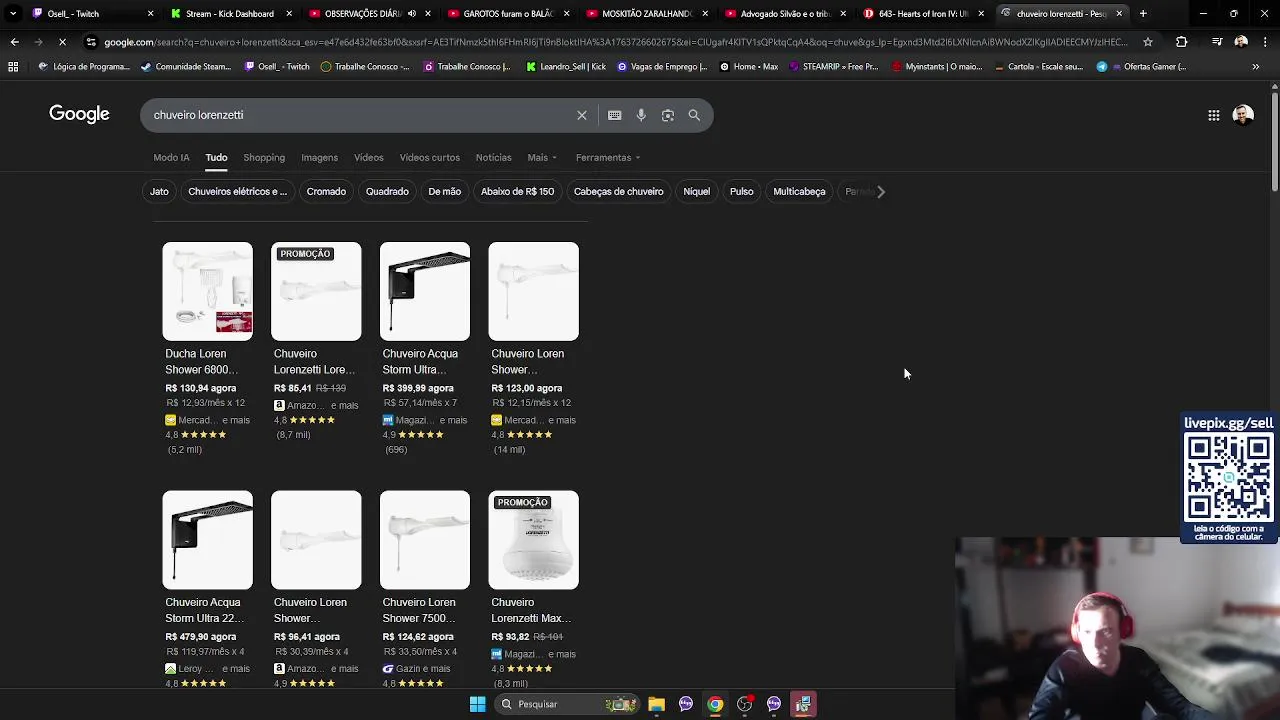Image resolution: width=1280 pixels, height=720 pixels.
Task: Open the Vídeos tab
Action: [368, 157]
